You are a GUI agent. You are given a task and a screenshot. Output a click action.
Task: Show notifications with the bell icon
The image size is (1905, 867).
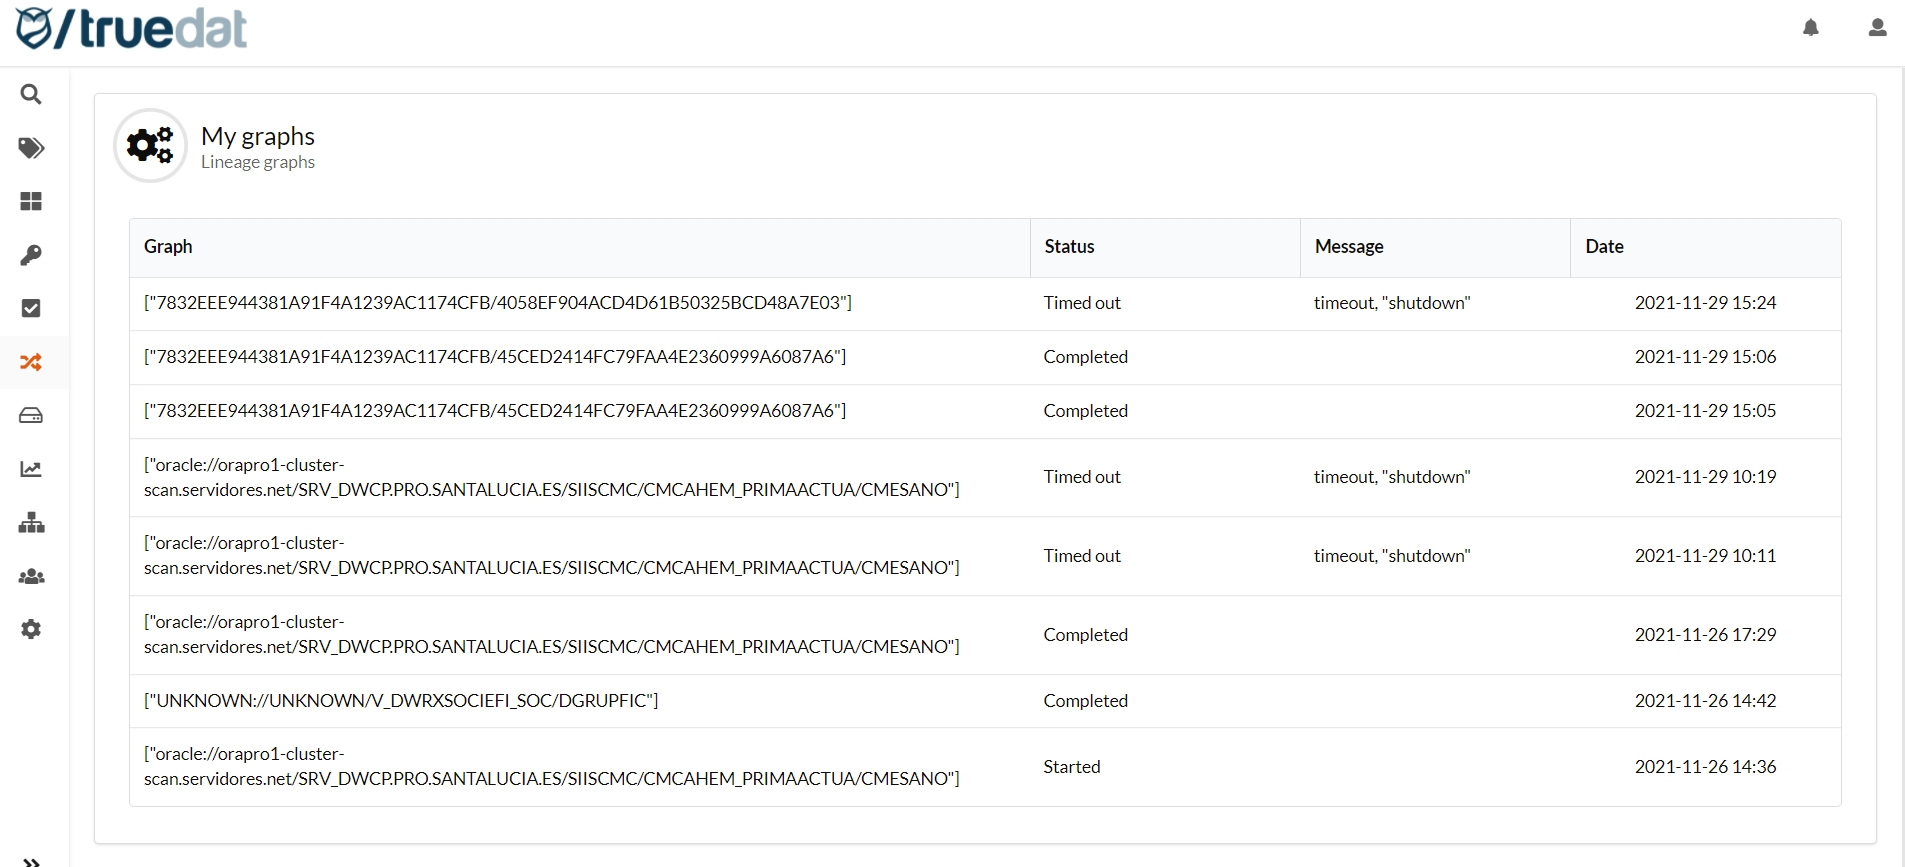(x=1810, y=28)
